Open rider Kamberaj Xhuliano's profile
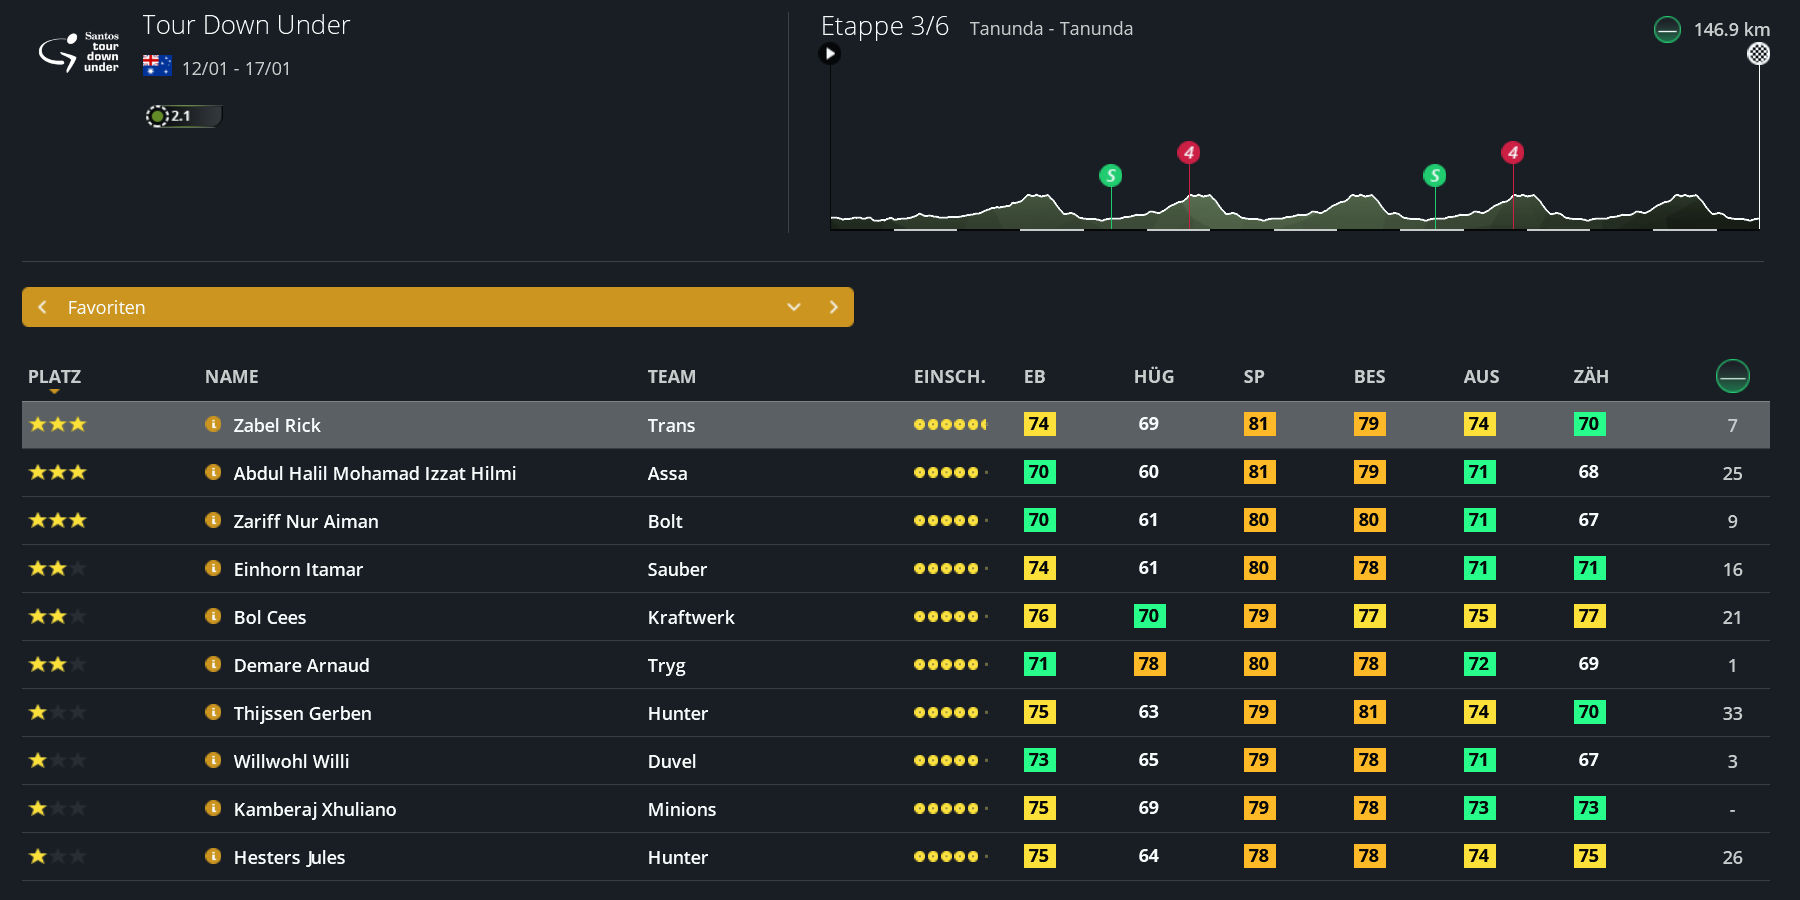Image resolution: width=1800 pixels, height=900 pixels. tap(314, 809)
